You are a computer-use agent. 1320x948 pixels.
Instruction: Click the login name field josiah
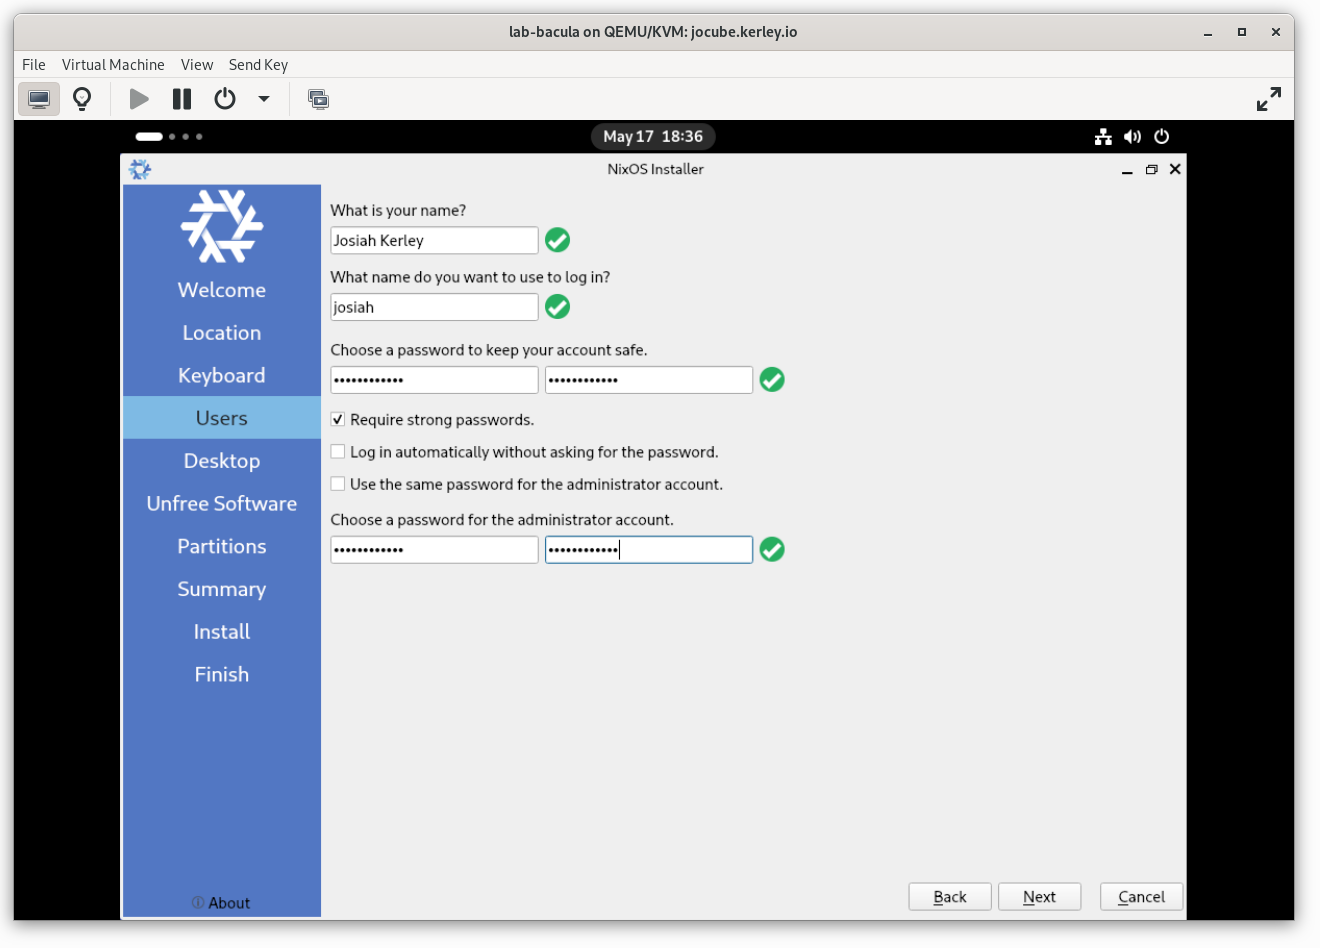(x=434, y=307)
